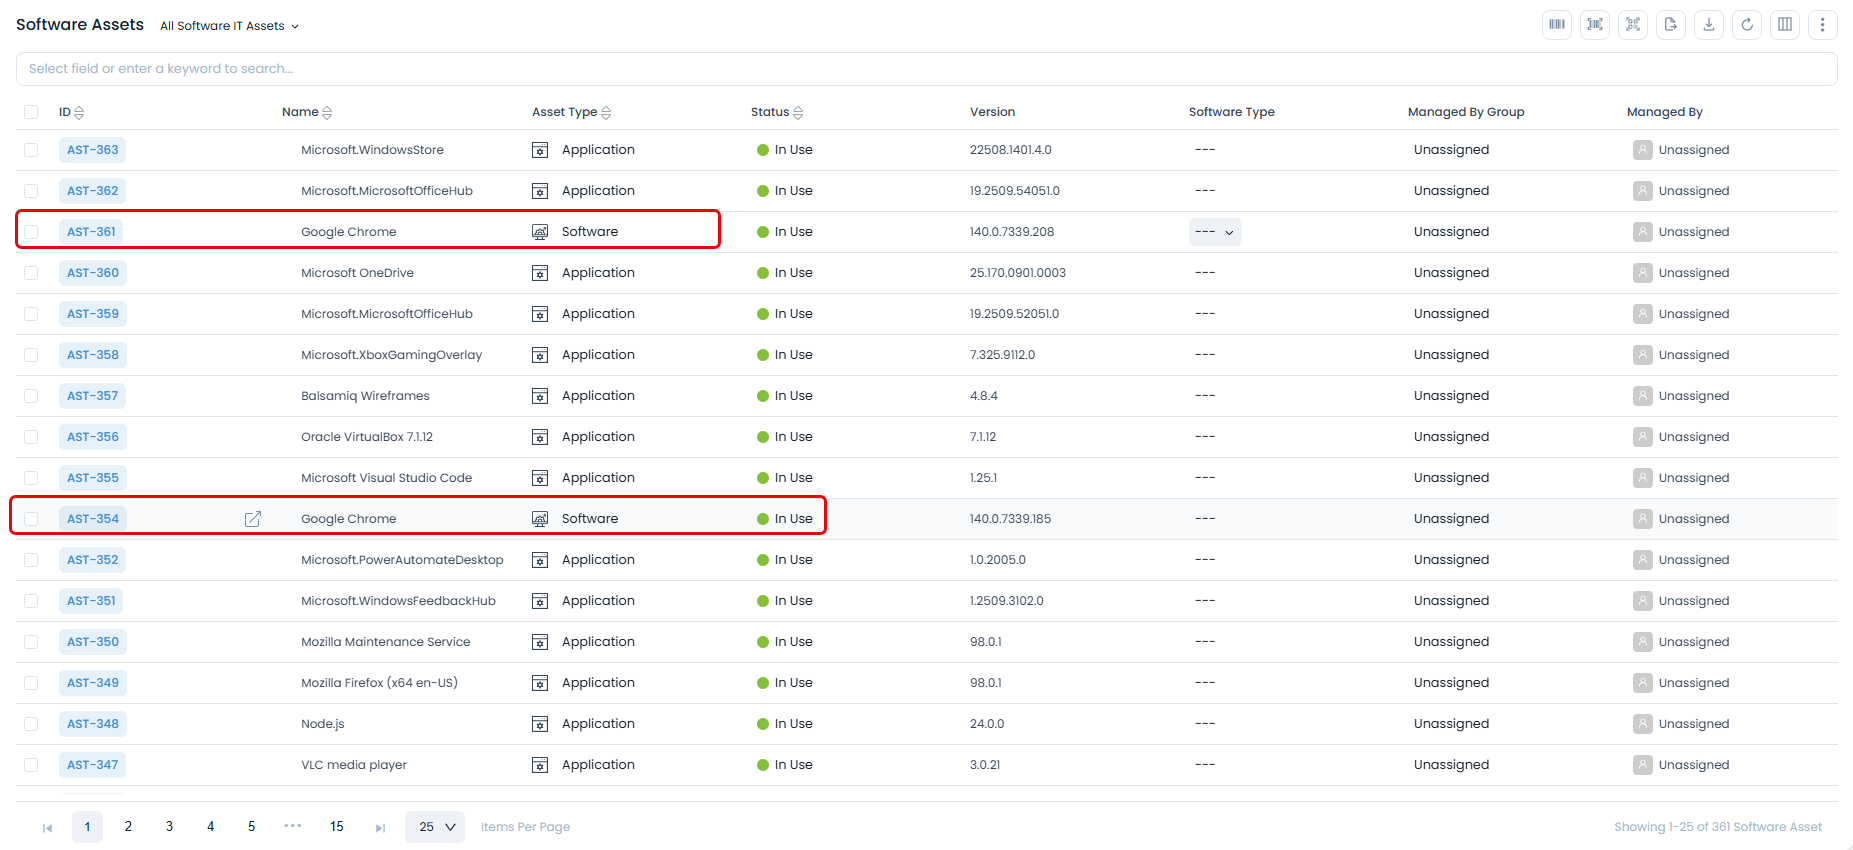
Task: Jump to page 15 in the pagination
Action: tap(337, 827)
